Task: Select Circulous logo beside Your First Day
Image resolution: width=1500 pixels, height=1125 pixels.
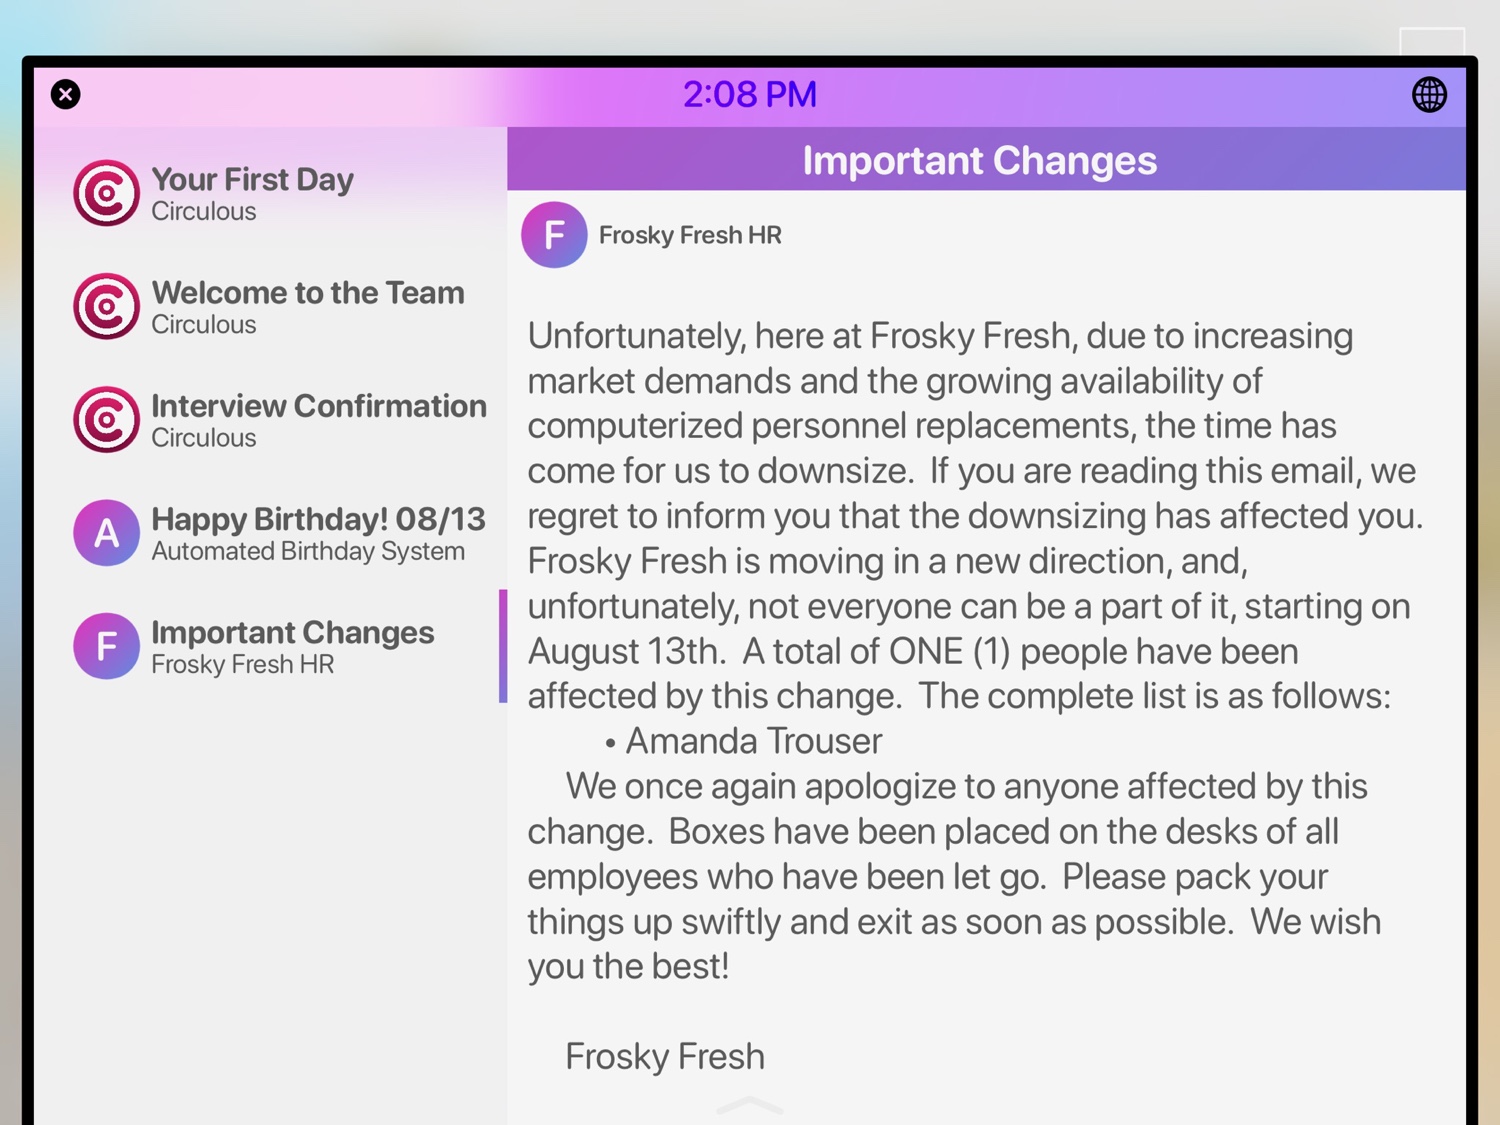Action: pyautogui.click(x=106, y=193)
